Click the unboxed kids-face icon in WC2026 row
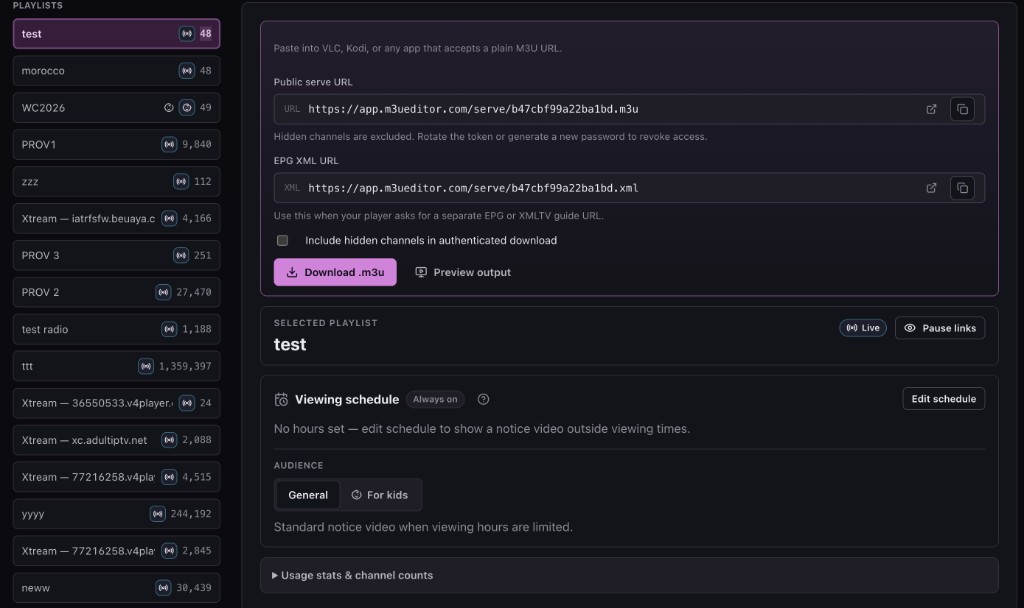Image resolution: width=1024 pixels, height=608 pixels. (168, 108)
